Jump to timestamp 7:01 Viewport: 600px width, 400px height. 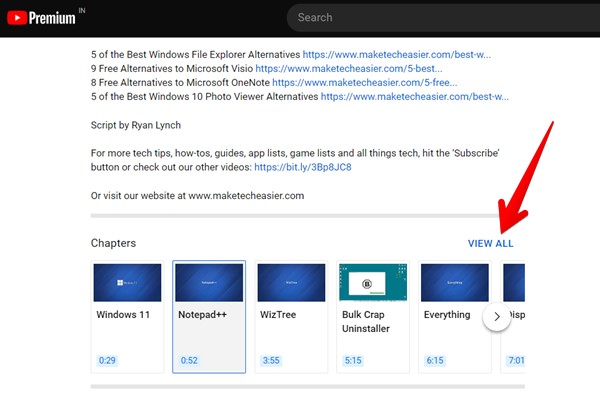point(516,361)
